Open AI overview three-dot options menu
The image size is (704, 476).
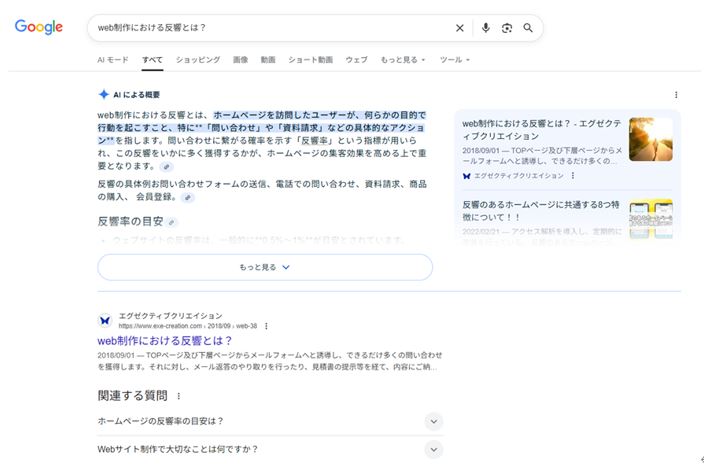(x=676, y=95)
